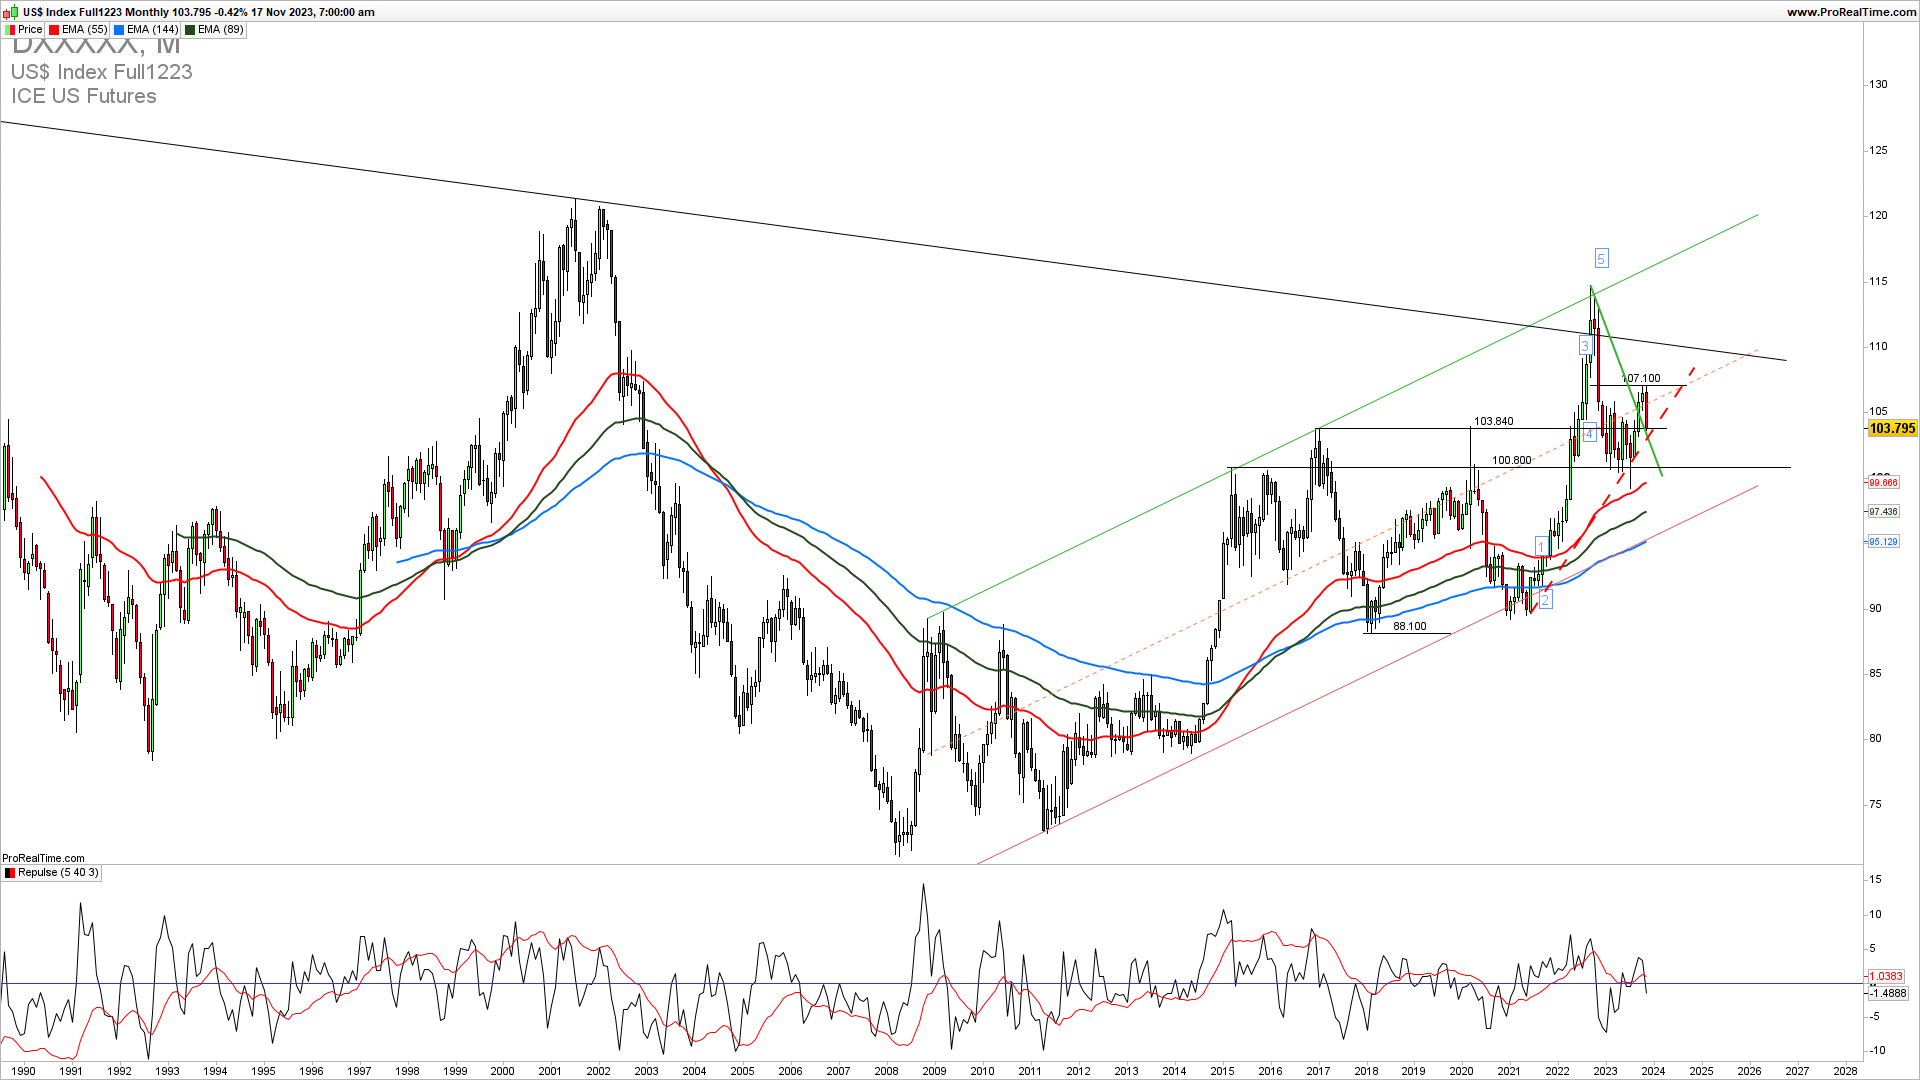The image size is (1920, 1080).
Task: Click the Repulse value tag -1.4888
Action: tap(1888, 993)
